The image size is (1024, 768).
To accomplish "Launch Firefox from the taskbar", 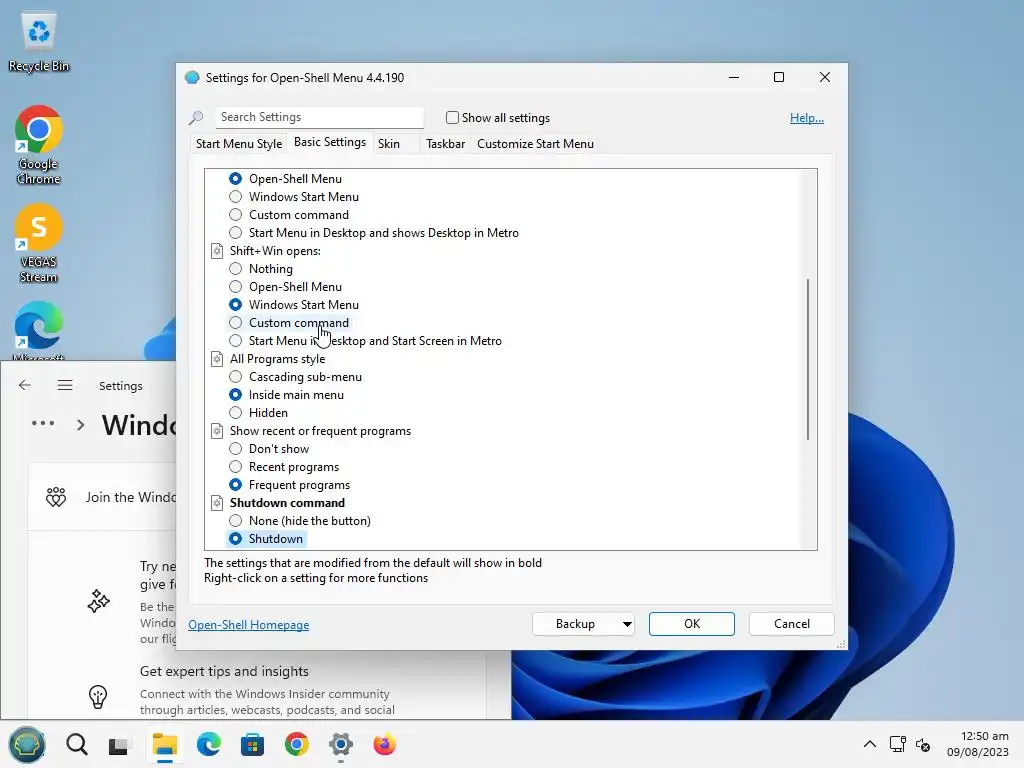I will pyautogui.click(x=385, y=744).
